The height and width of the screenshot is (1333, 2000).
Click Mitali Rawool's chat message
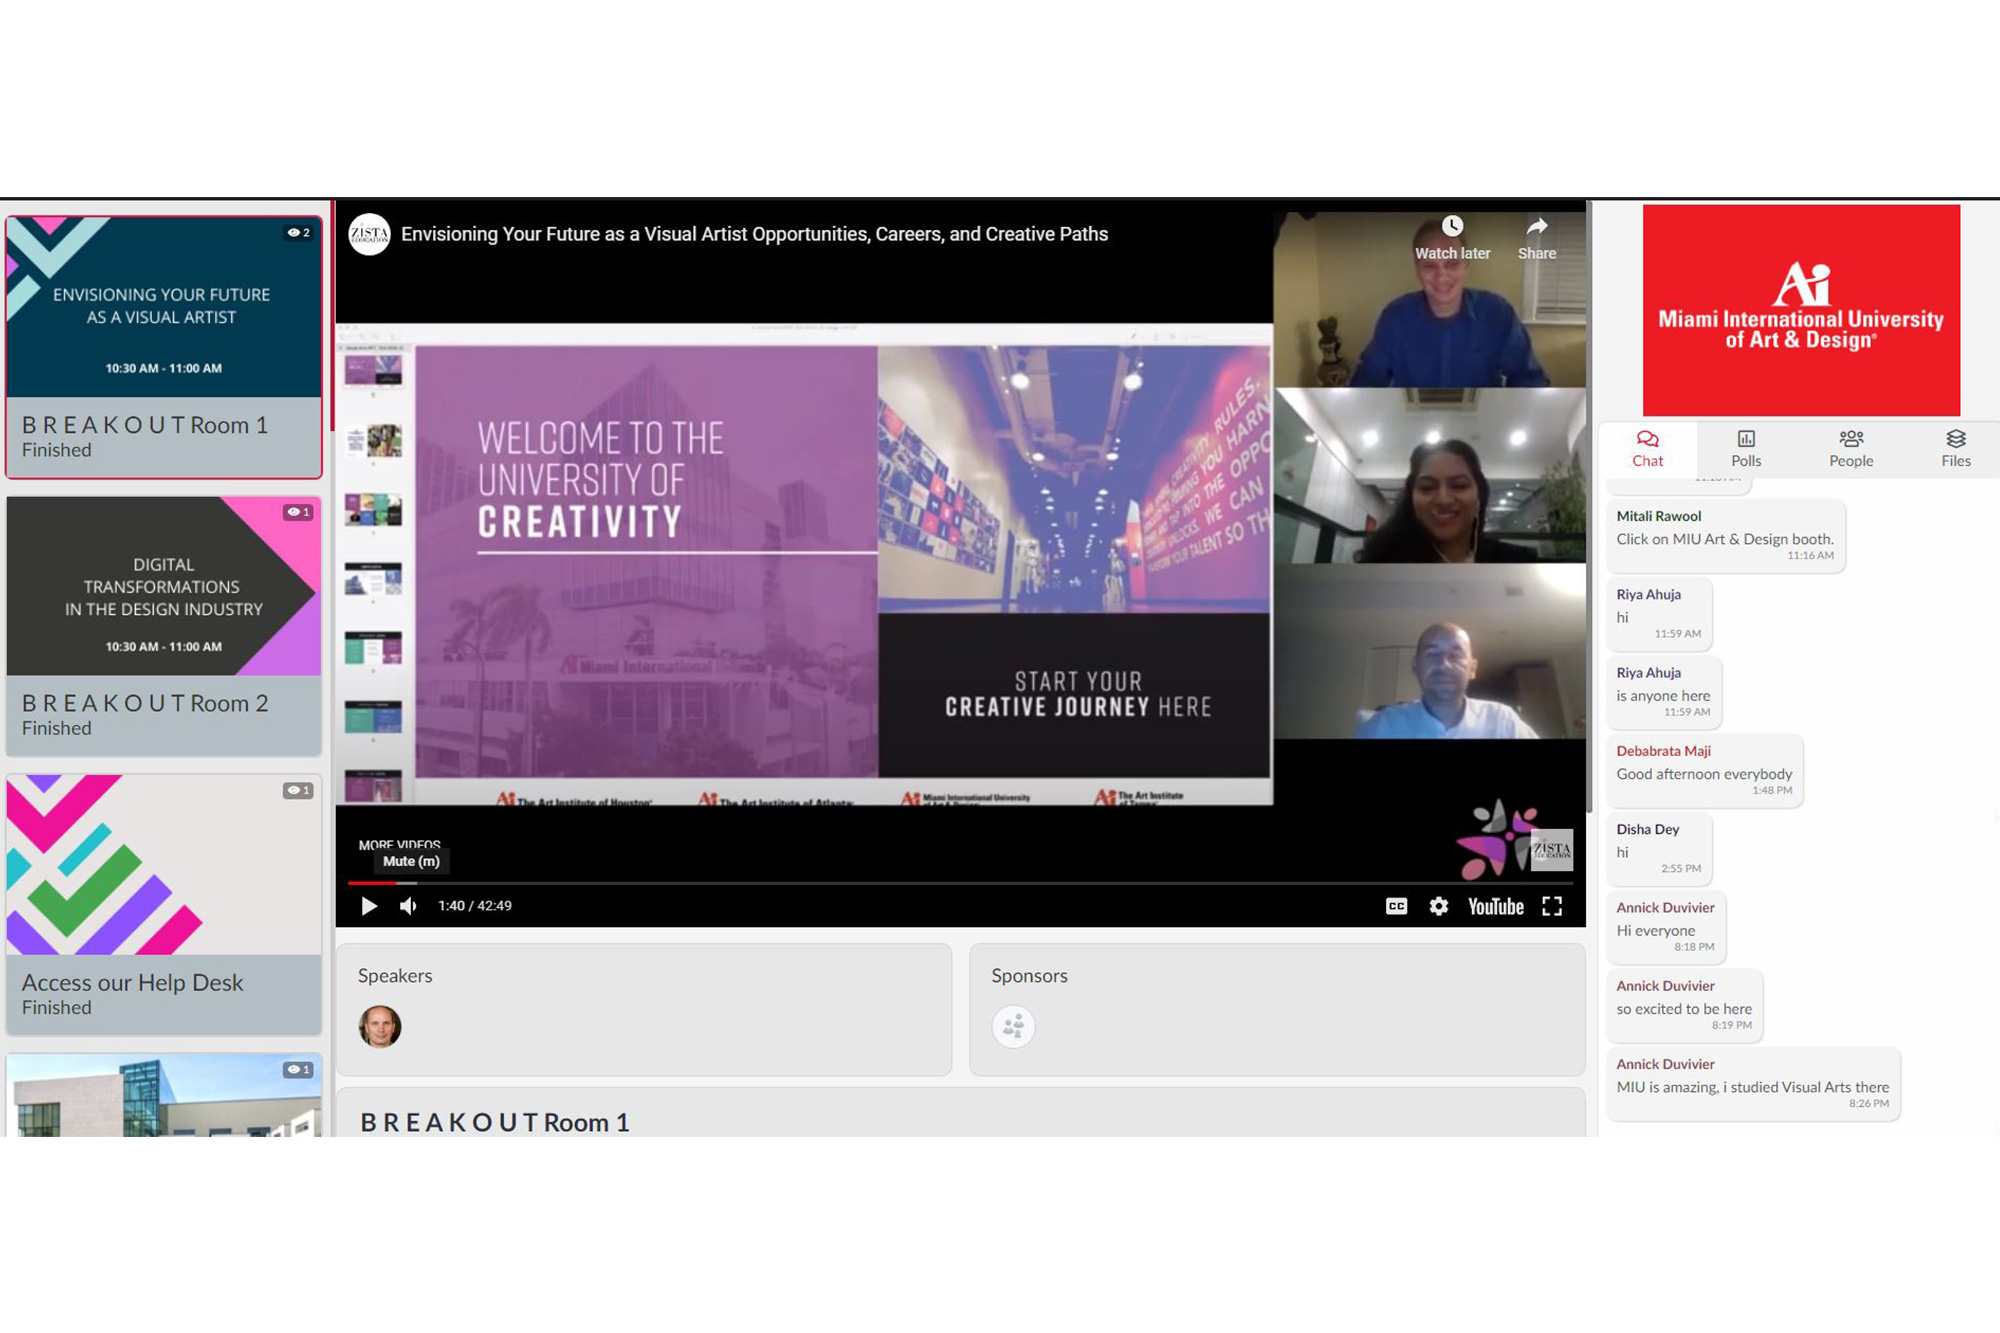click(x=1725, y=536)
